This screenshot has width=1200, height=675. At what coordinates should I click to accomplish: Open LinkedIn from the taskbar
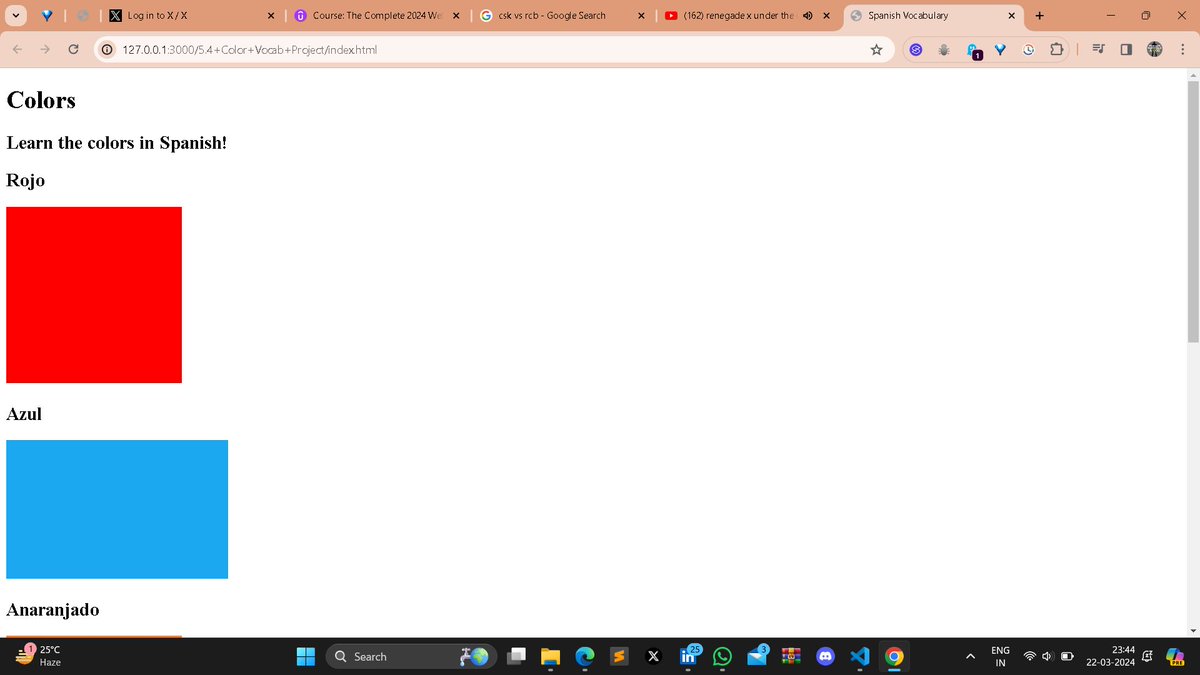689,657
